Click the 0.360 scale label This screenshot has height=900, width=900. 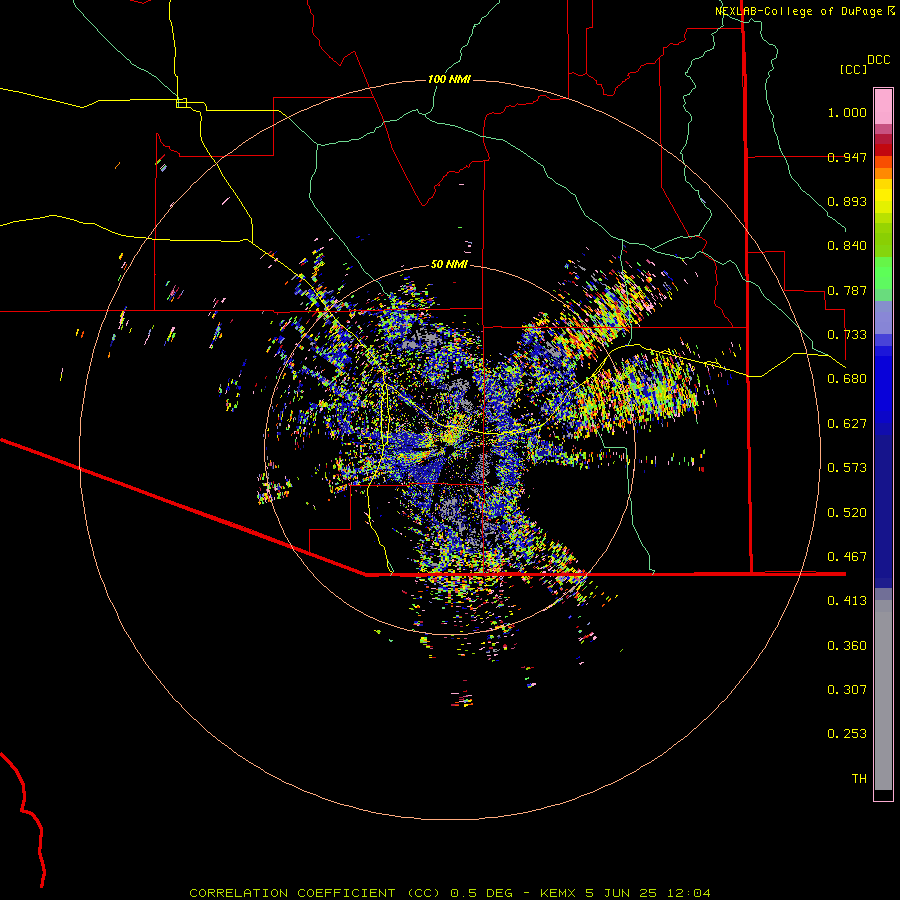click(847, 646)
